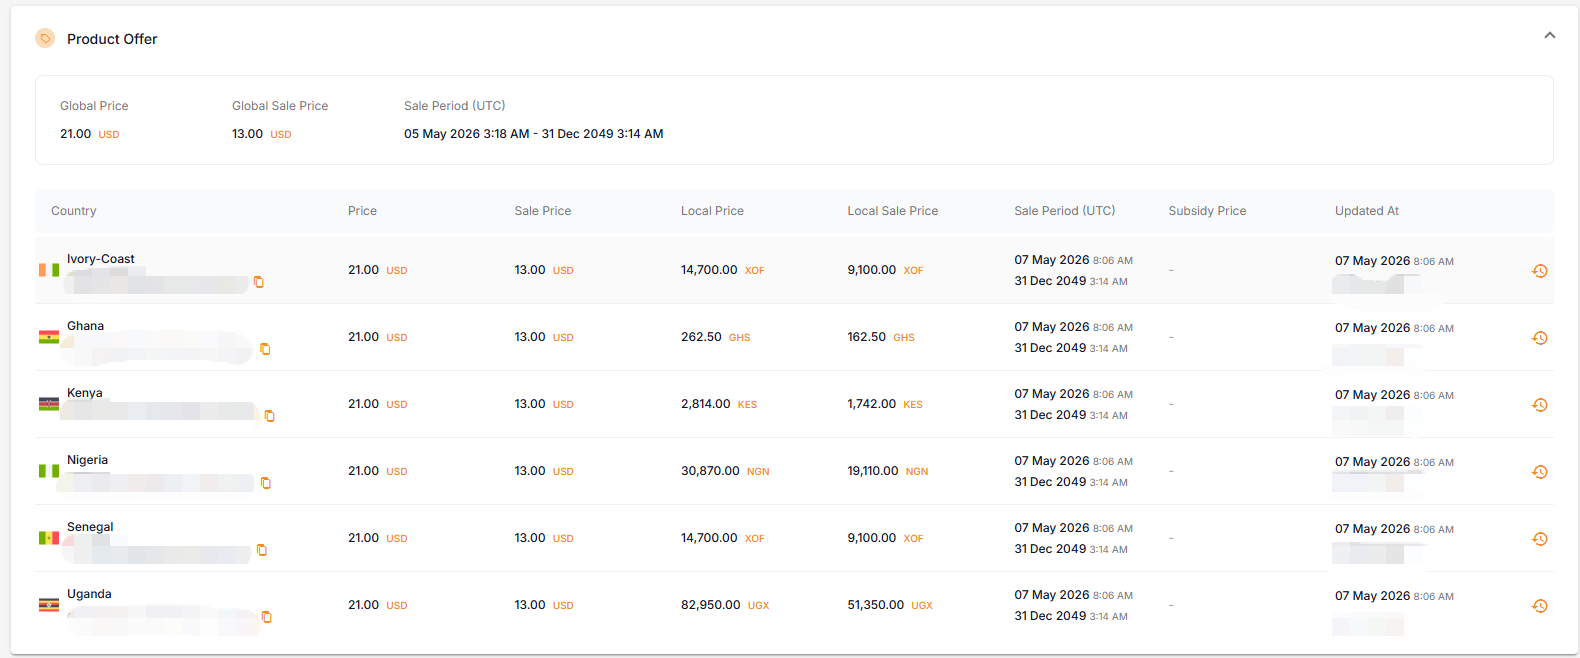Viewport: 1580px width, 658px height.
Task: Copy the Kenya country ID
Action: (269, 416)
